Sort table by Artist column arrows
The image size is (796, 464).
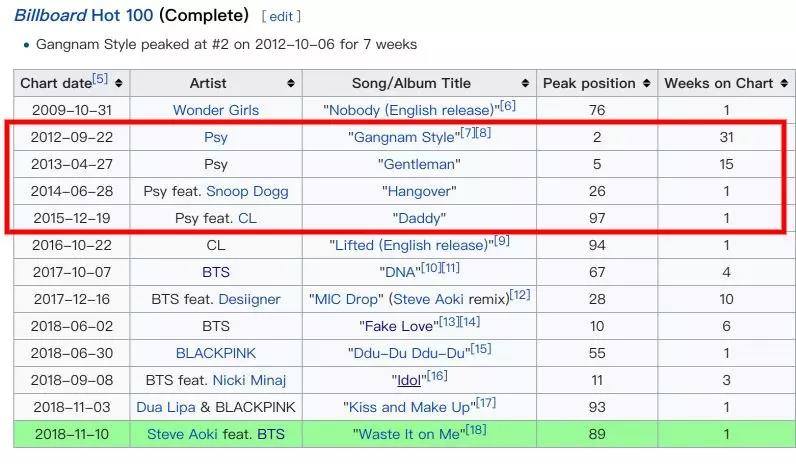291,83
